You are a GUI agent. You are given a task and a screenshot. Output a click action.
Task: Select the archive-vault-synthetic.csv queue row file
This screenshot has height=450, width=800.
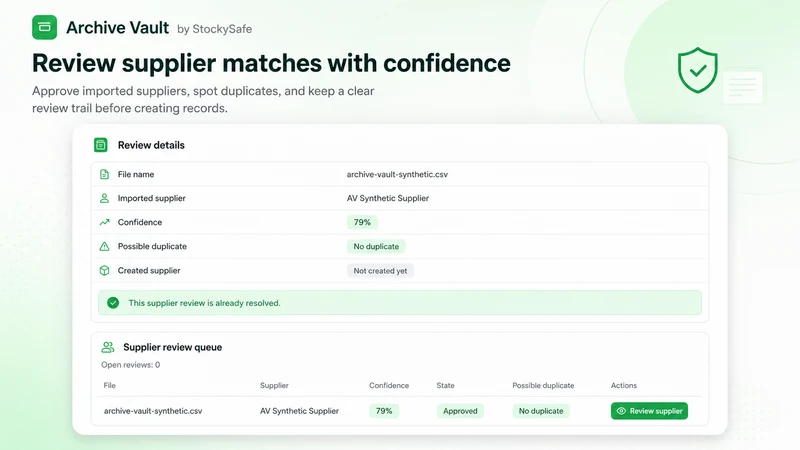point(153,411)
